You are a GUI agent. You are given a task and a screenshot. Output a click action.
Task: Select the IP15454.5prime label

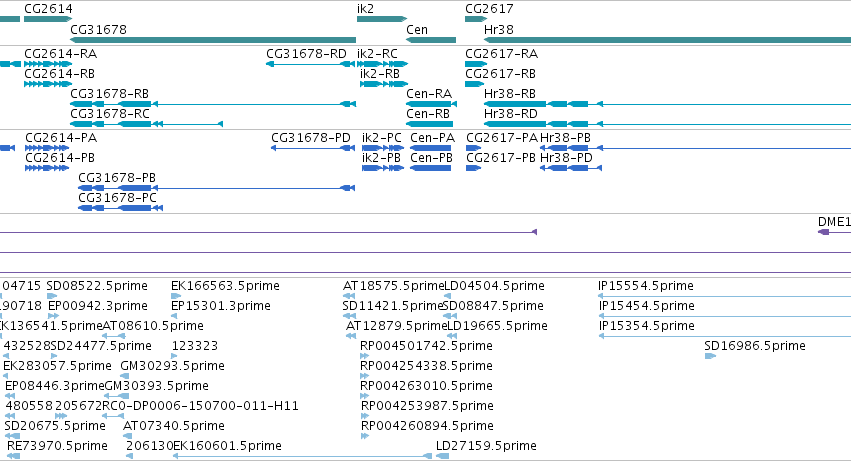coord(647,306)
